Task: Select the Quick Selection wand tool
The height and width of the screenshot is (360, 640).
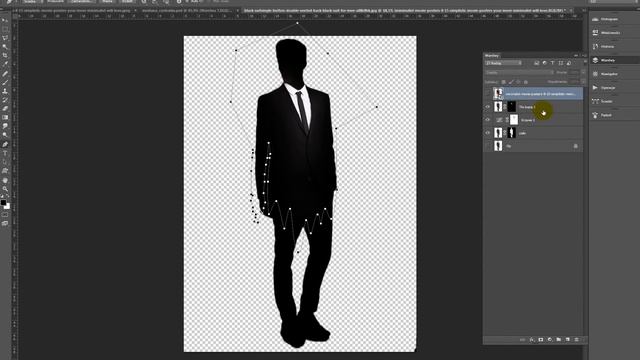Action: [x=5, y=47]
